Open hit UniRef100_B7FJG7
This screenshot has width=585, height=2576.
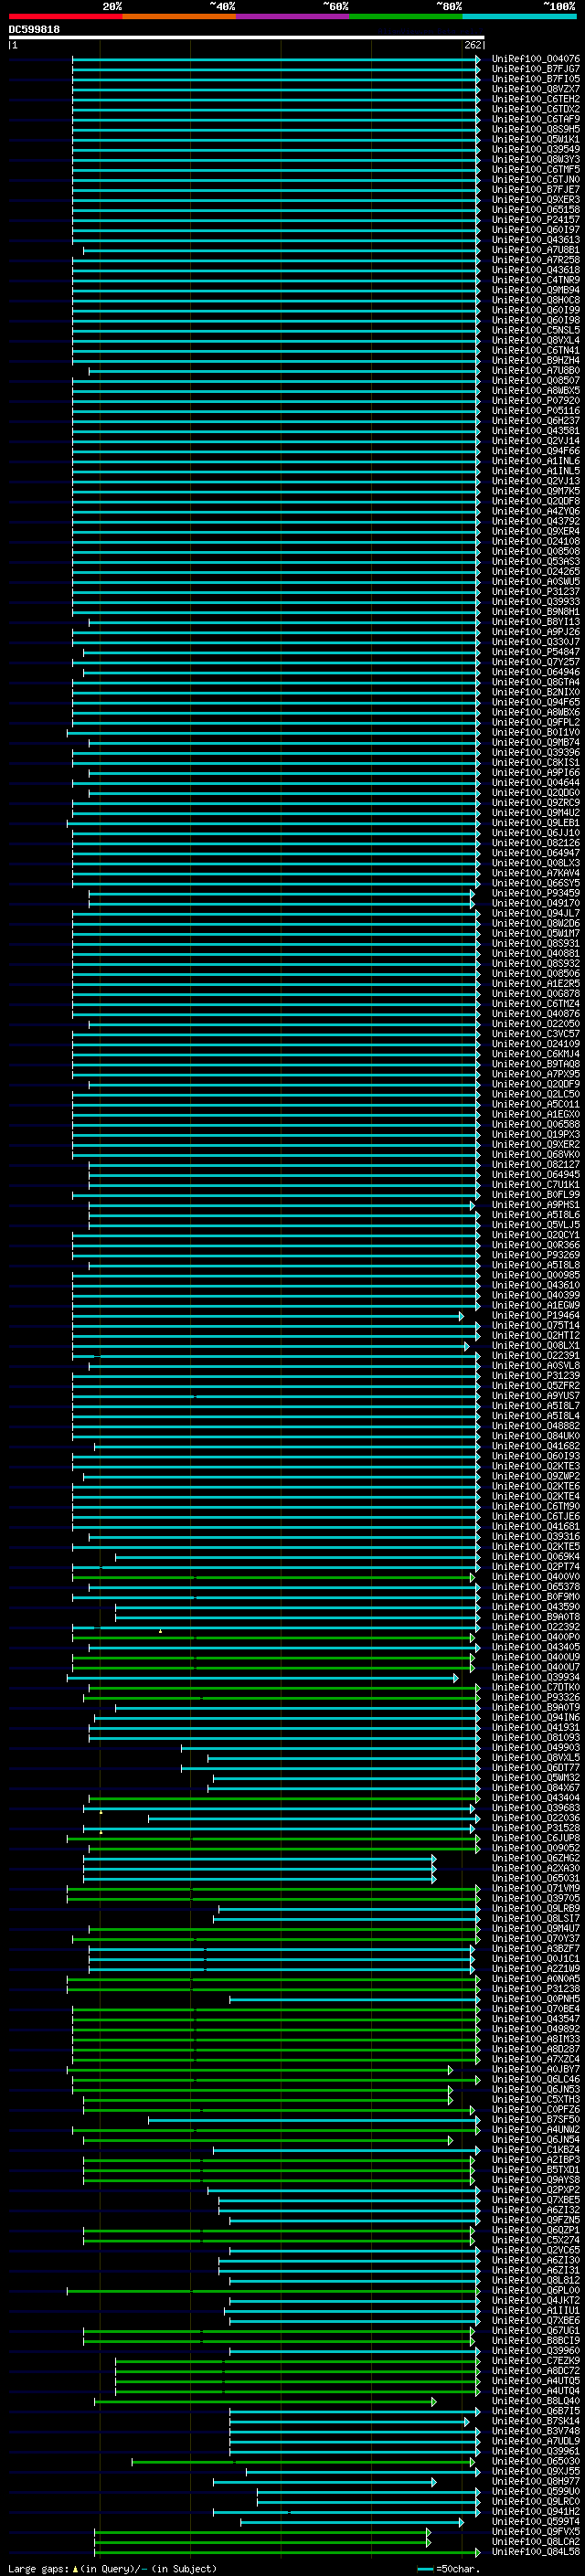point(536,69)
